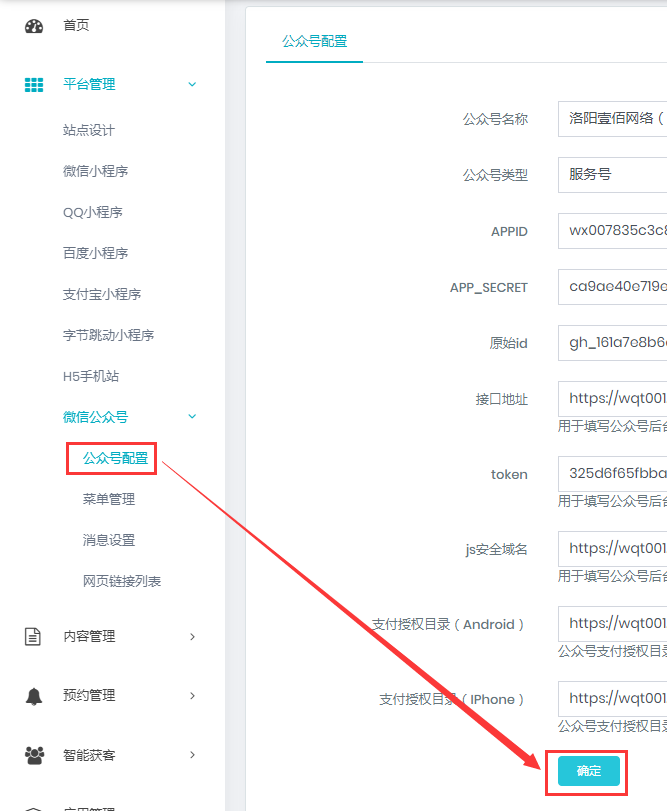Open 菜单管理 in the sidebar

pos(109,499)
